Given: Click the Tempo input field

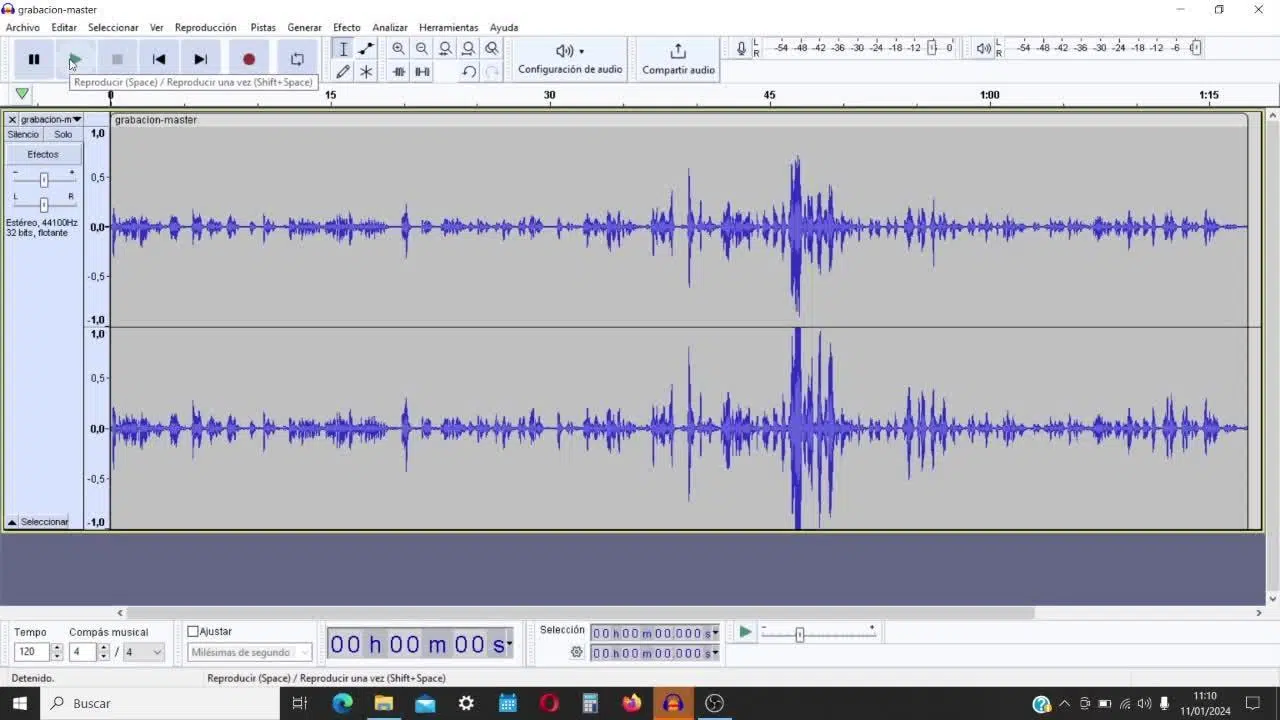Looking at the screenshot, I should pyautogui.click(x=32, y=652).
